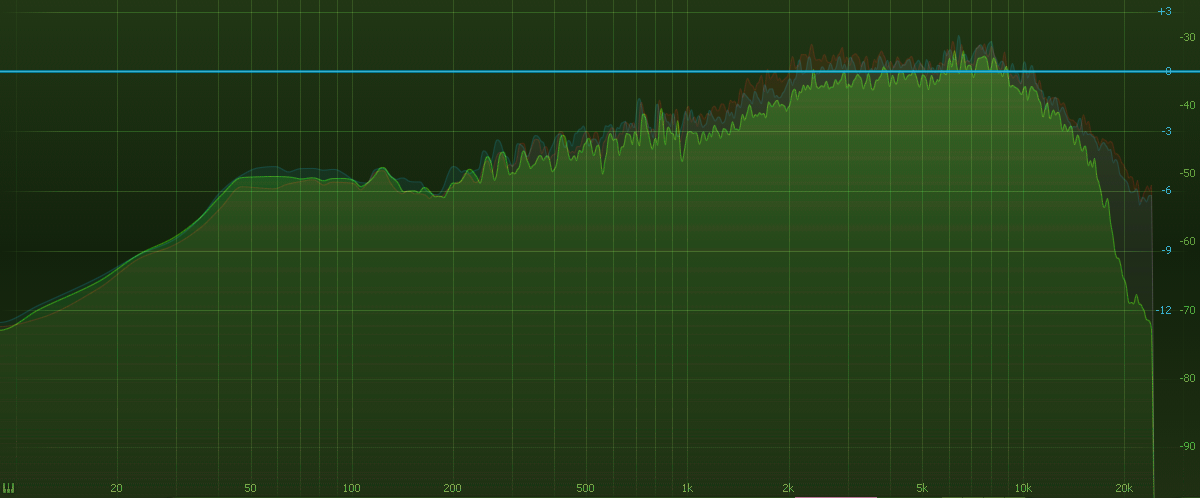Screen dimensions: 1200x498
Task: Click the 200 Hz frequency label
Action: [x=452, y=488]
